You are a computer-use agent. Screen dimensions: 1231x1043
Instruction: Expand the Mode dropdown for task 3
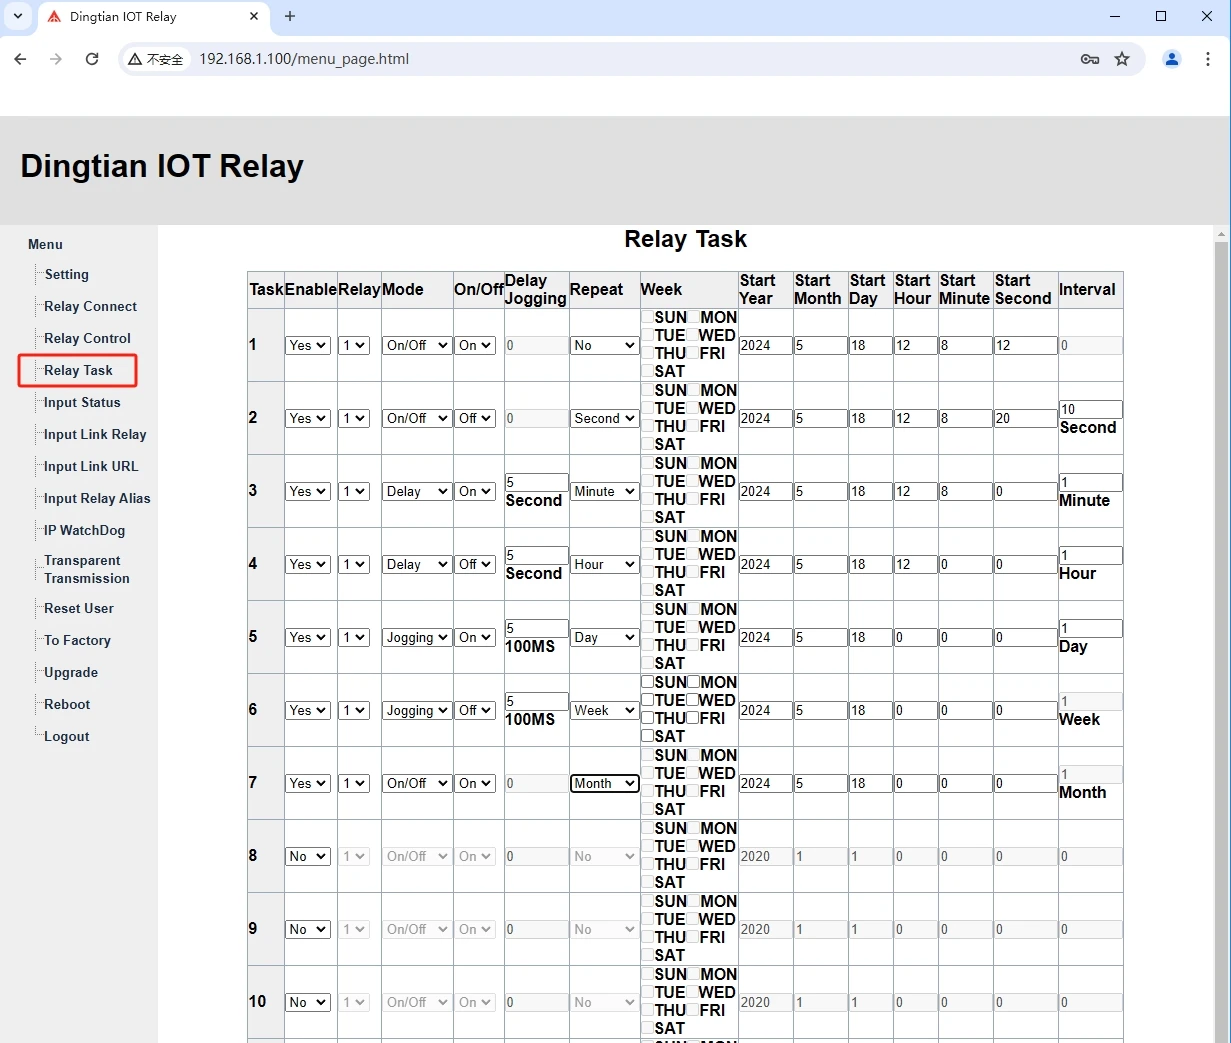point(416,491)
